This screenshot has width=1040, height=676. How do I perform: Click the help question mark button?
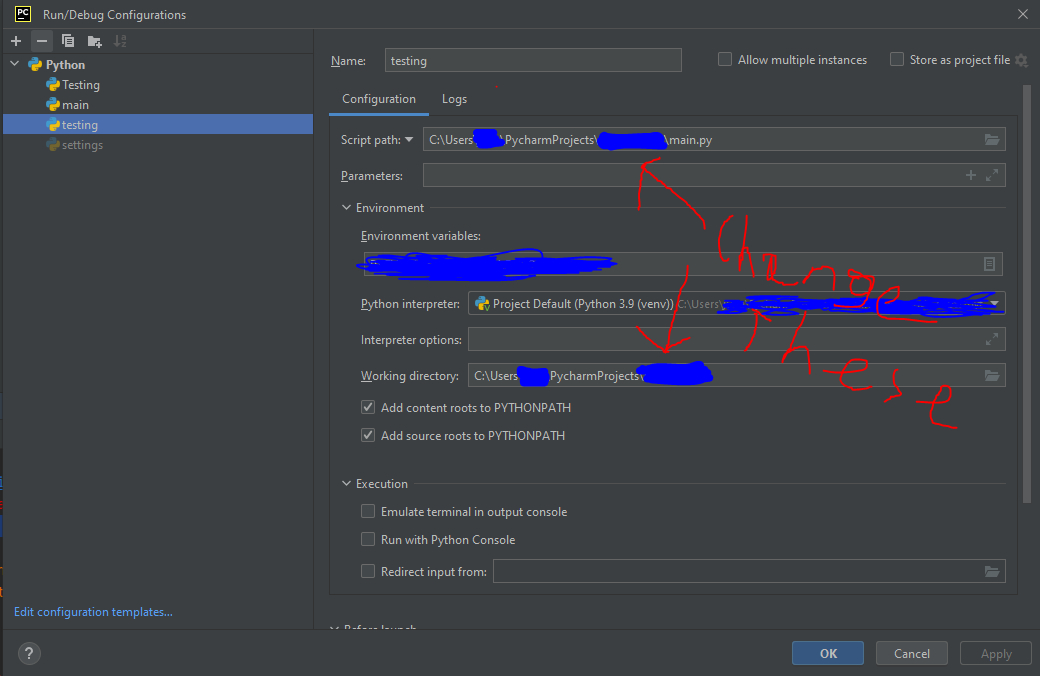point(29,654)
